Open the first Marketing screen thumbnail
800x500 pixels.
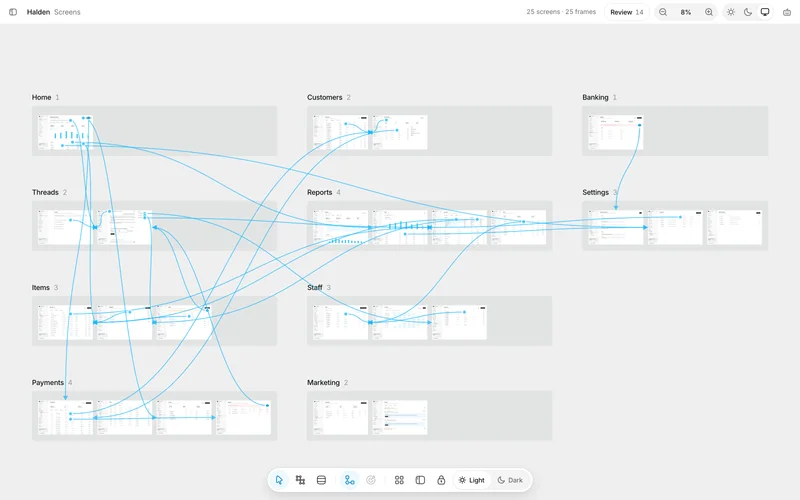pos(340,417)
